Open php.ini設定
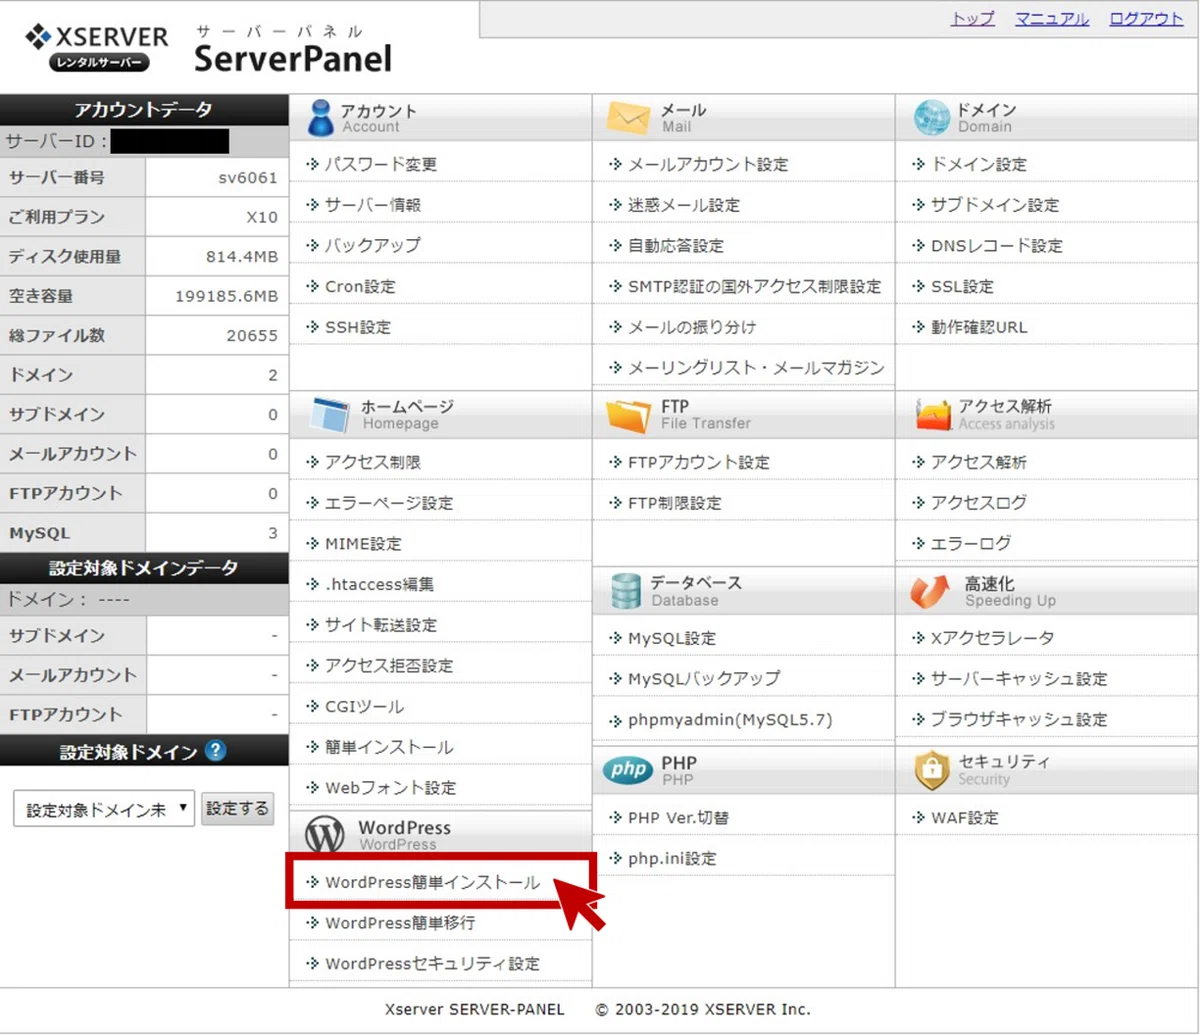 [673, 858]
